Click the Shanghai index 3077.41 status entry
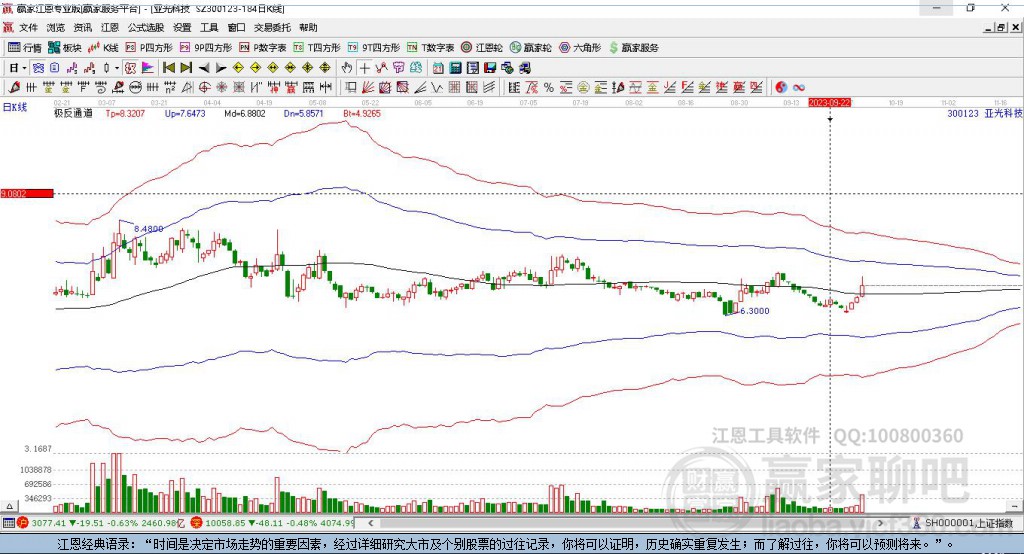This screenshot has height=554, width=1024. pyautogui.click(x=99, y=523)
